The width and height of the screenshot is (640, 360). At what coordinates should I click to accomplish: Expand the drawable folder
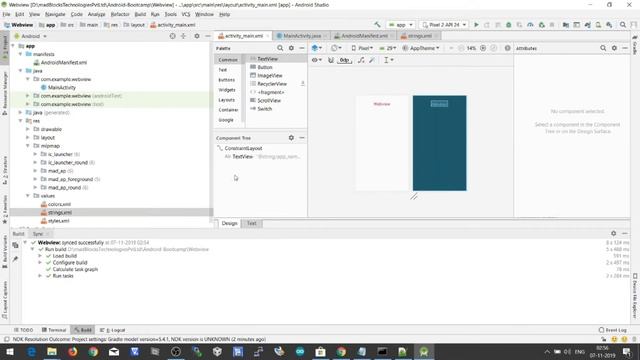[28, 129]
